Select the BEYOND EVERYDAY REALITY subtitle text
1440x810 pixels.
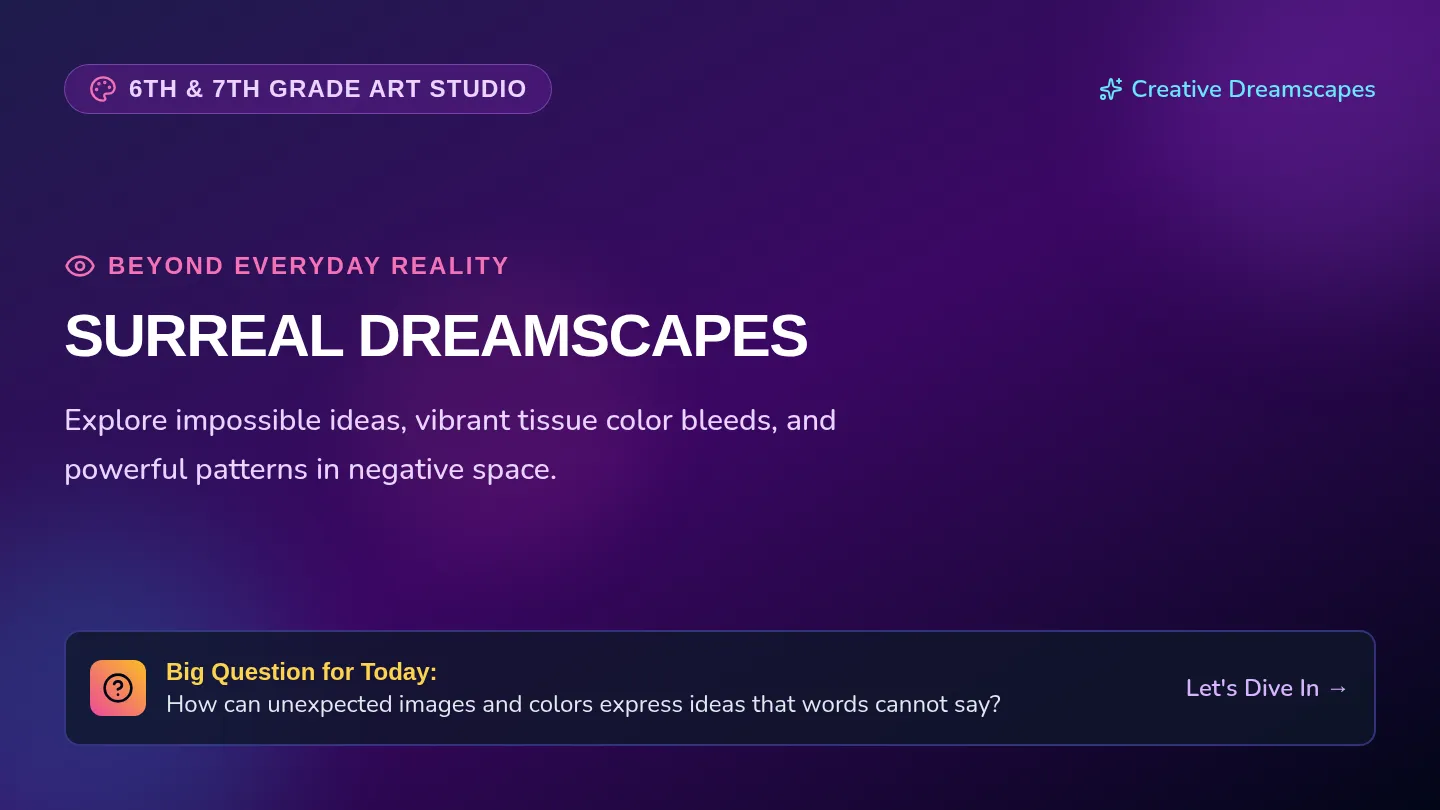click(x=308, y=266)
